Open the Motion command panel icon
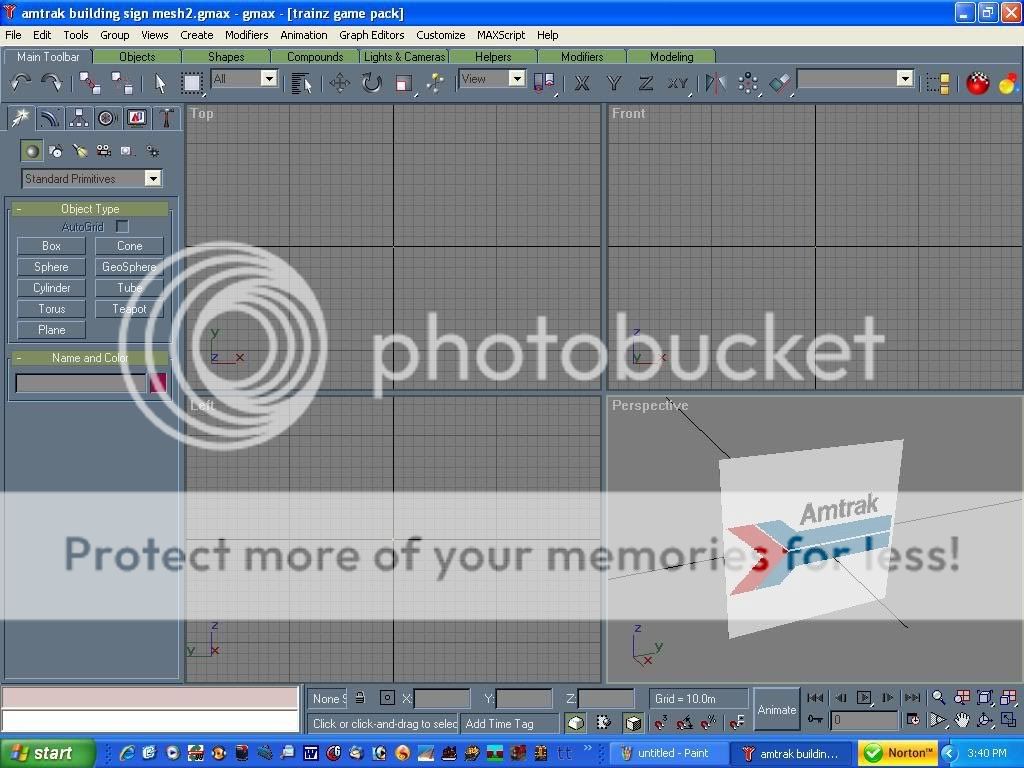This screenshot has width=1024, height=768. point(107,118)
